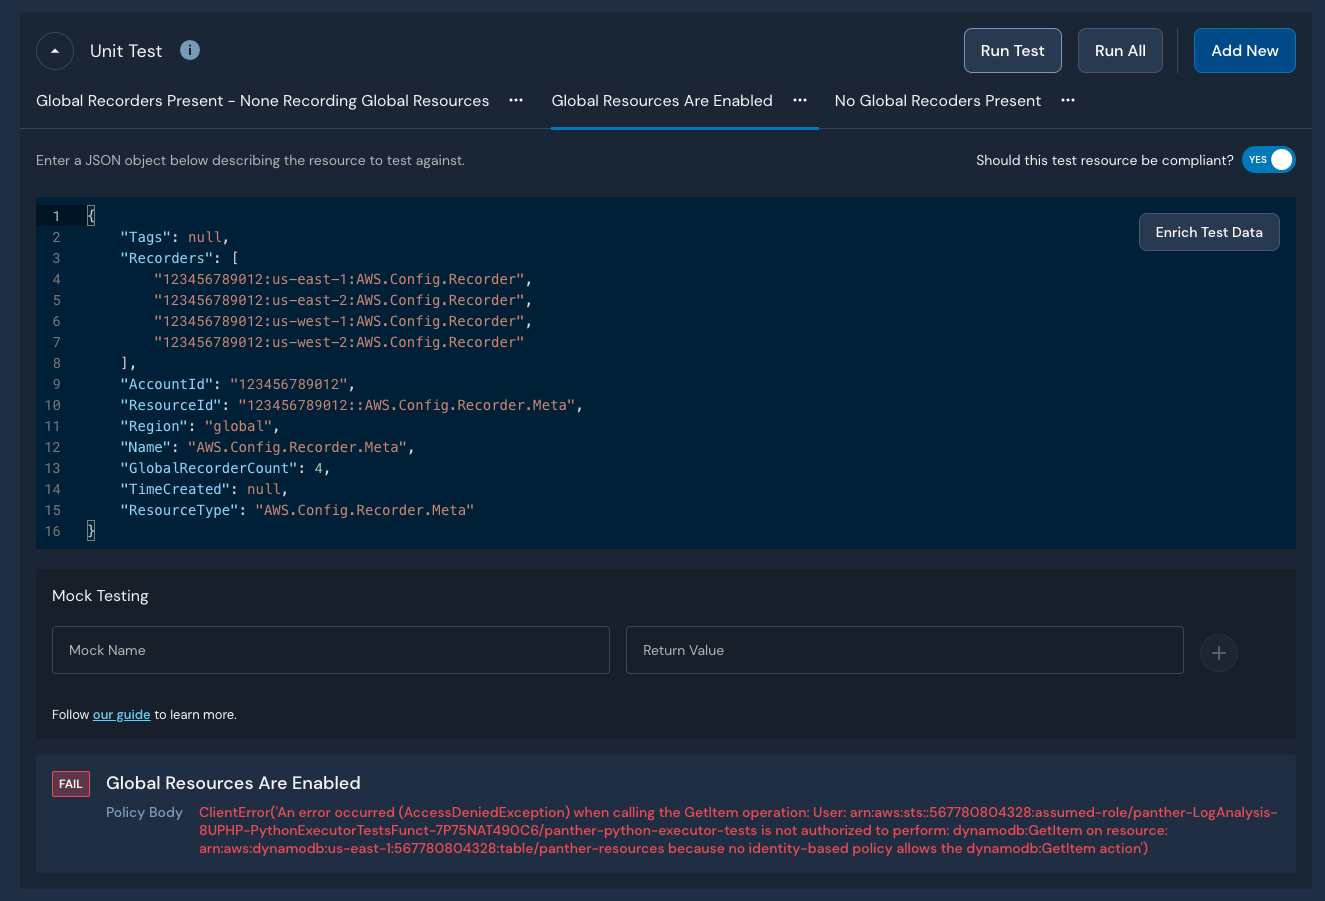
Task: Click the Run All button
Action: coord(1119,50)
